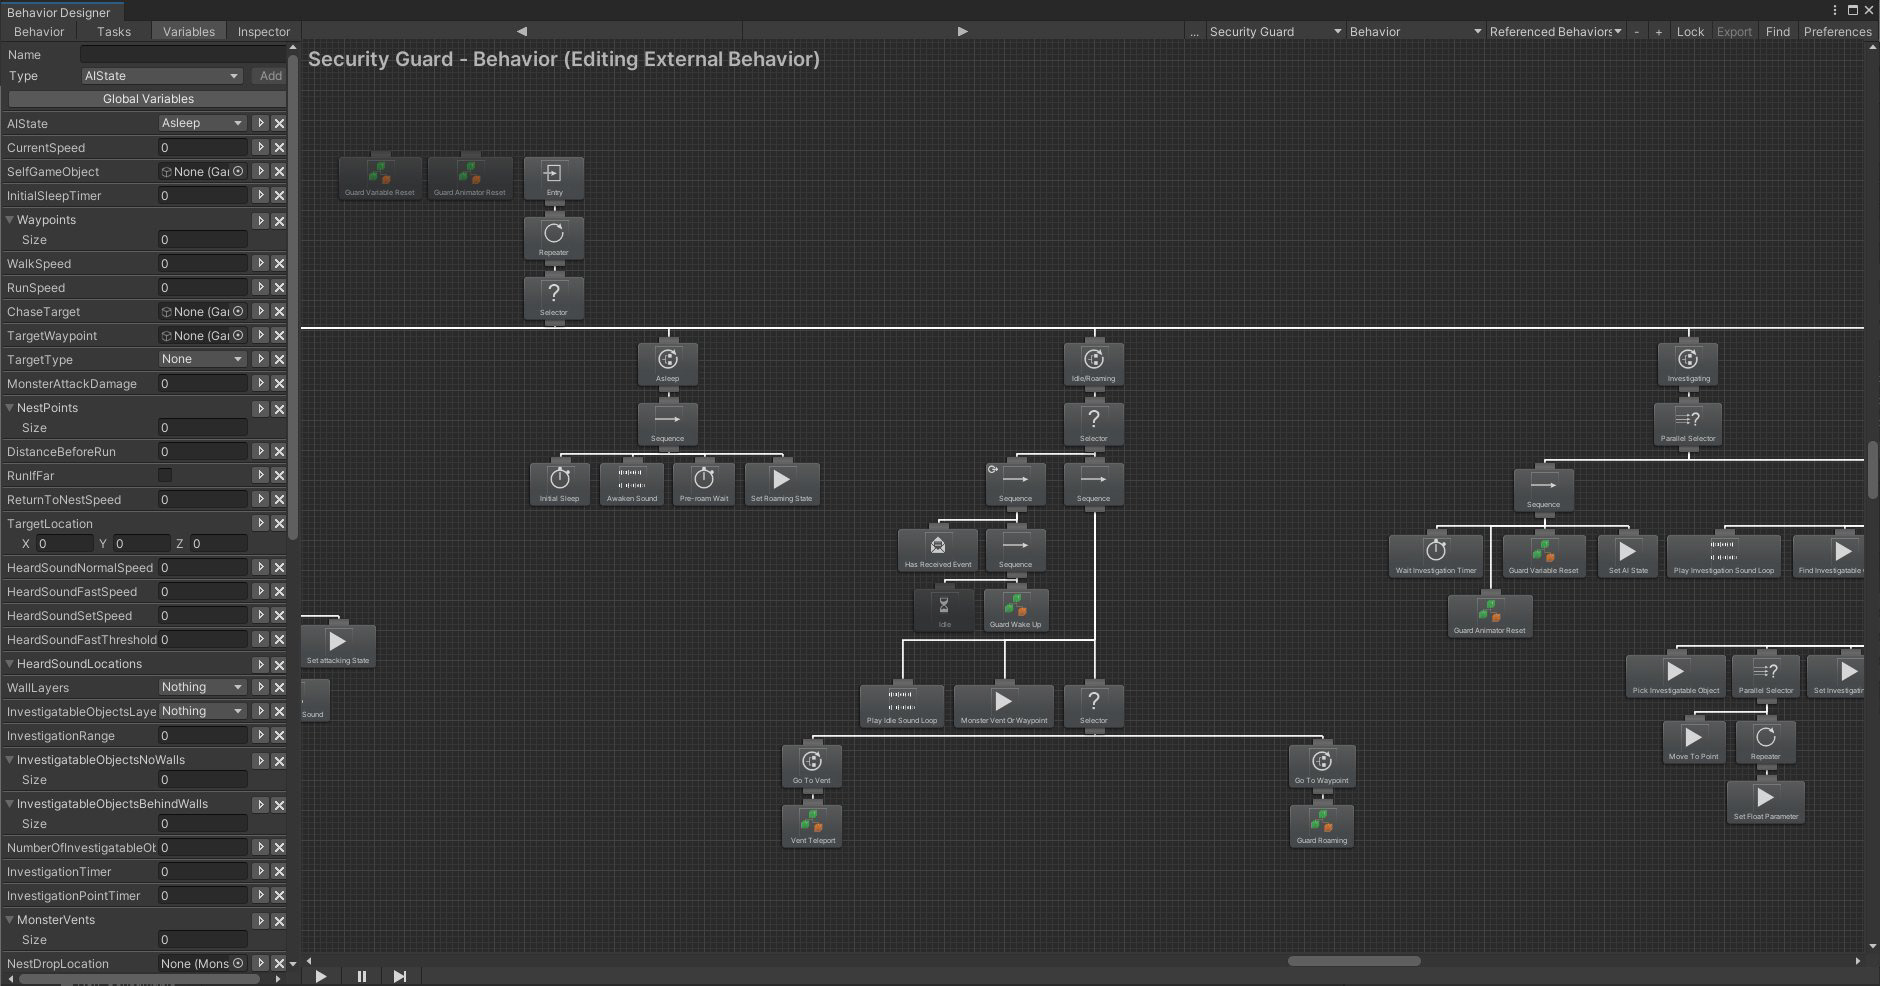Image resolution: width=1880 pixels, height=986 pixels.
Task: Select the Play Idle Sound Loop node
Action: click(902, 706)
